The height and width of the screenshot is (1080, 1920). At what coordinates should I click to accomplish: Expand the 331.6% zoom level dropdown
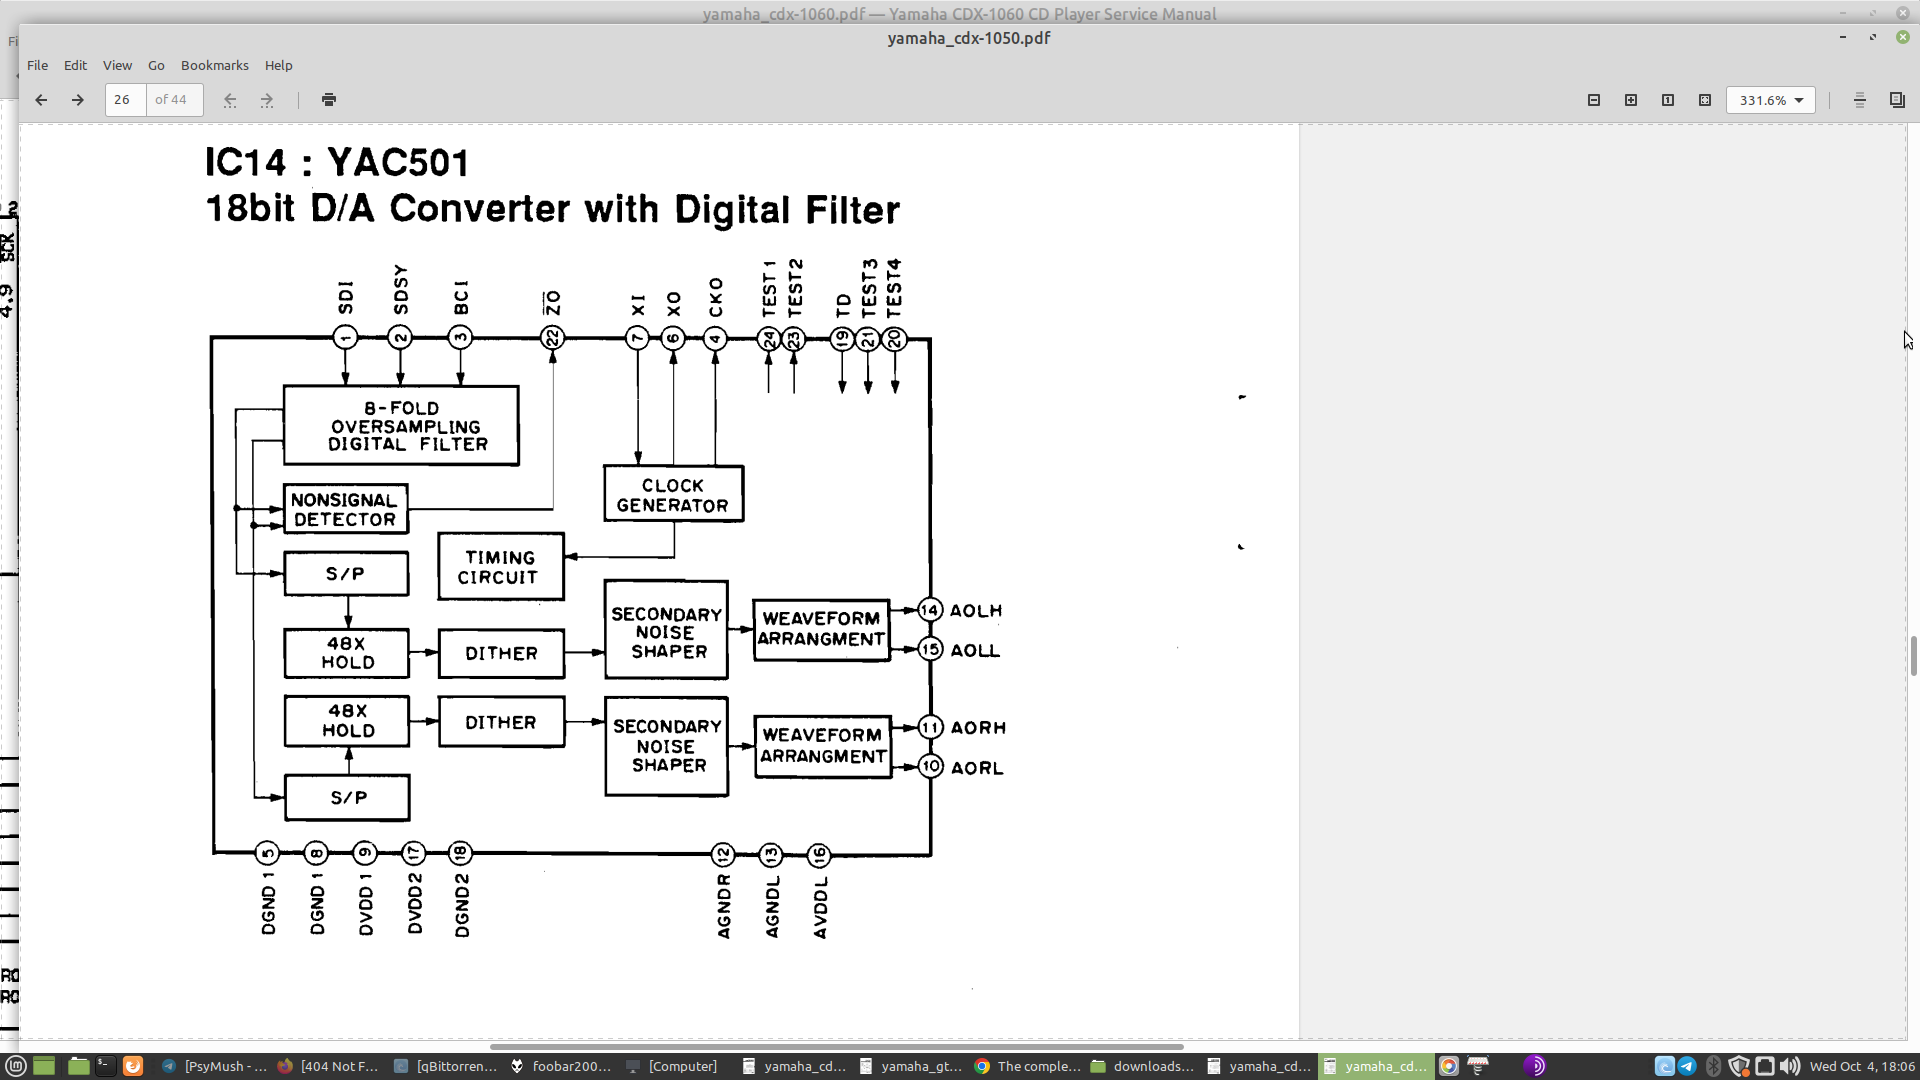click(1798, 100)
